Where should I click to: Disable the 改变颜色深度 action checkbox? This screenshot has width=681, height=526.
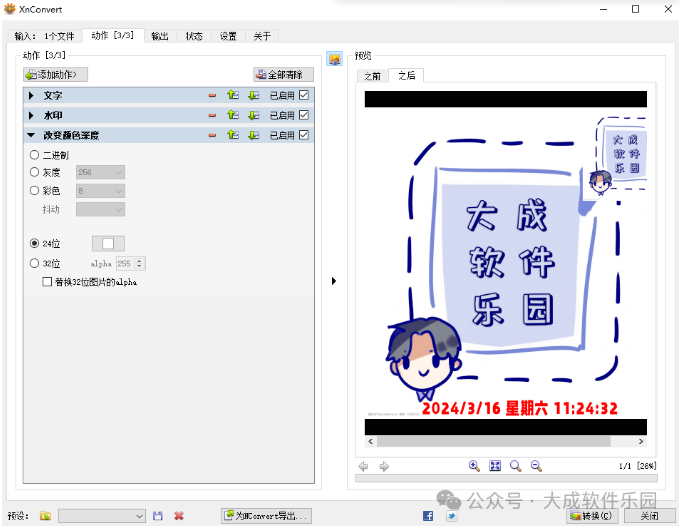[x=304, y=135]
